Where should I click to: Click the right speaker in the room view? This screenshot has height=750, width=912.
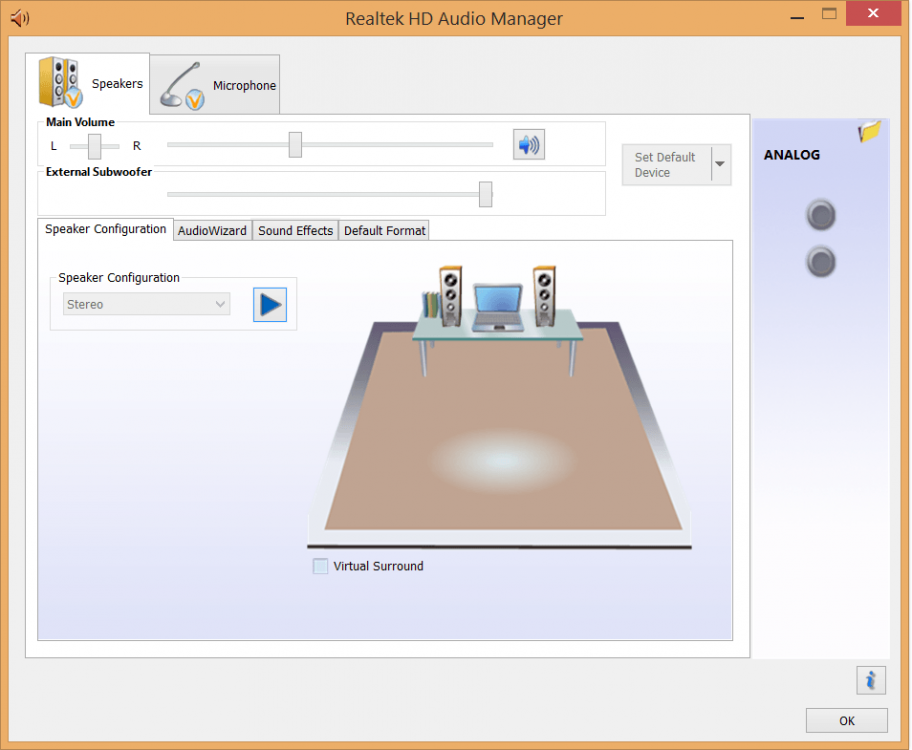(x=544, y=296)
